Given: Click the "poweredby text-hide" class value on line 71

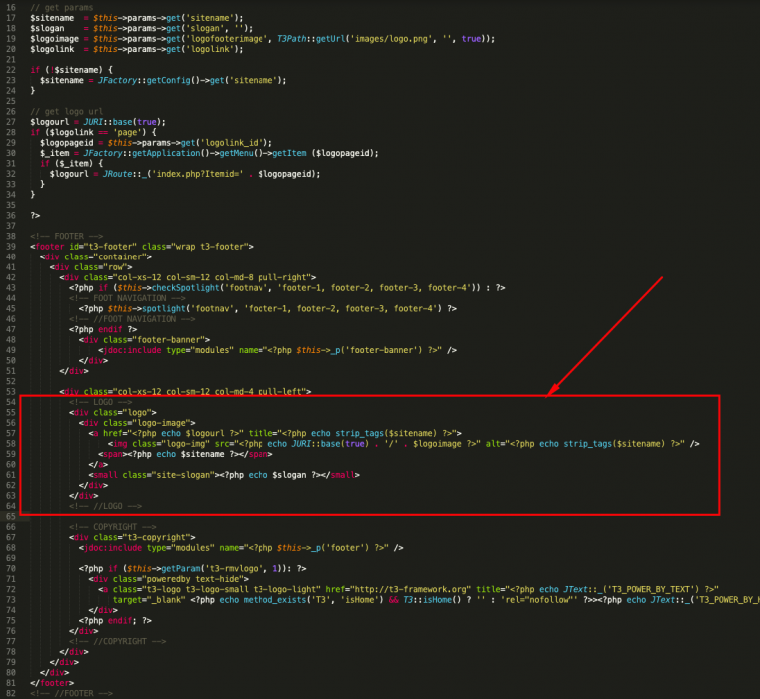Looking at the screenshot, I should click(x=182, y=578).
